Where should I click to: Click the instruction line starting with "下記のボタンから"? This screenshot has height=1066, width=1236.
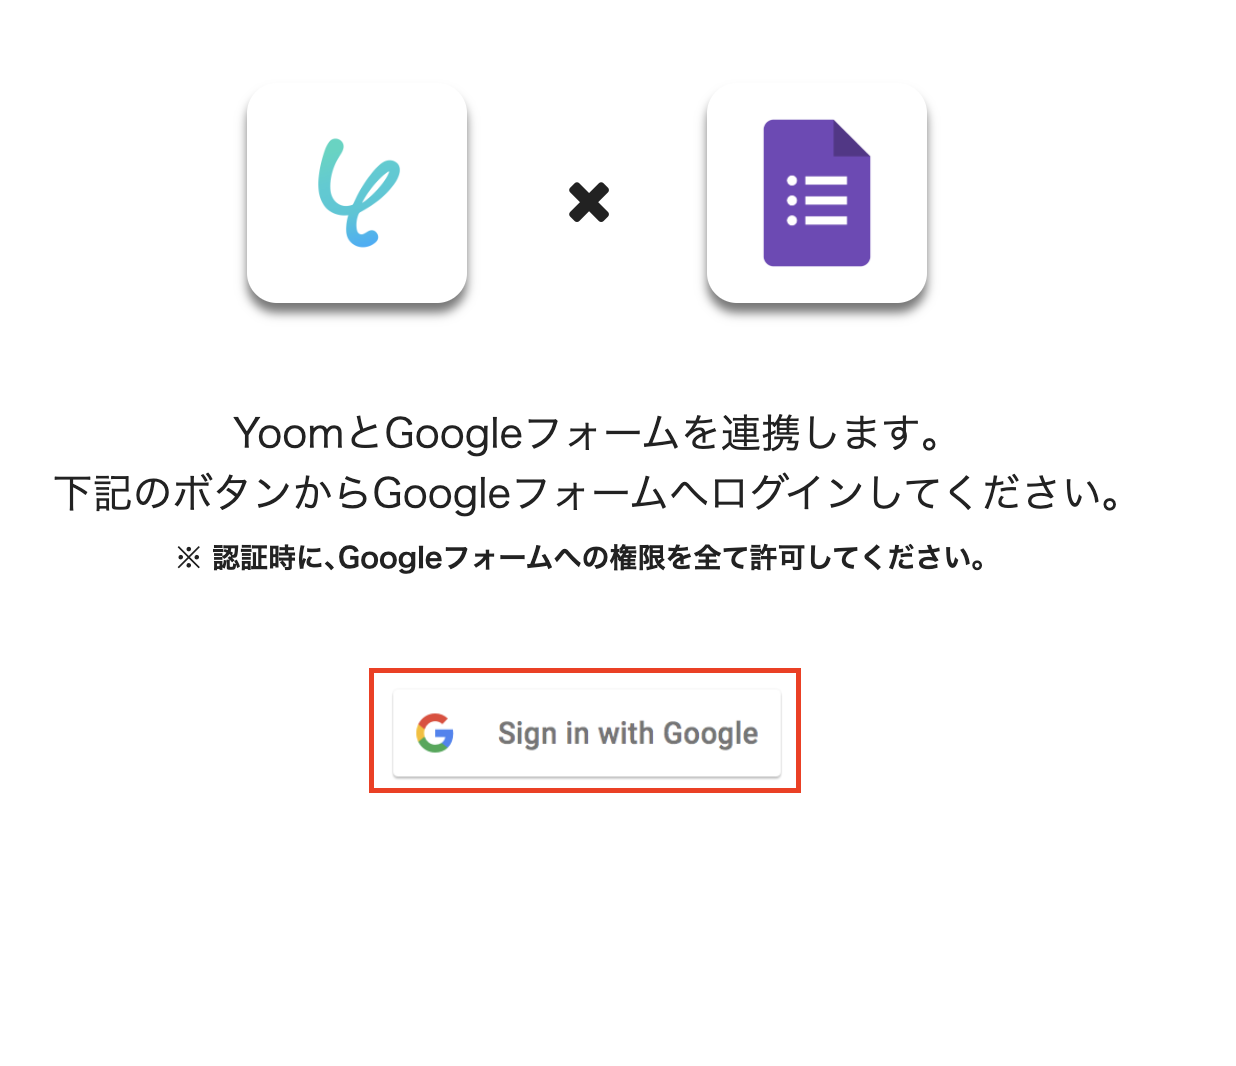(590, 493)
